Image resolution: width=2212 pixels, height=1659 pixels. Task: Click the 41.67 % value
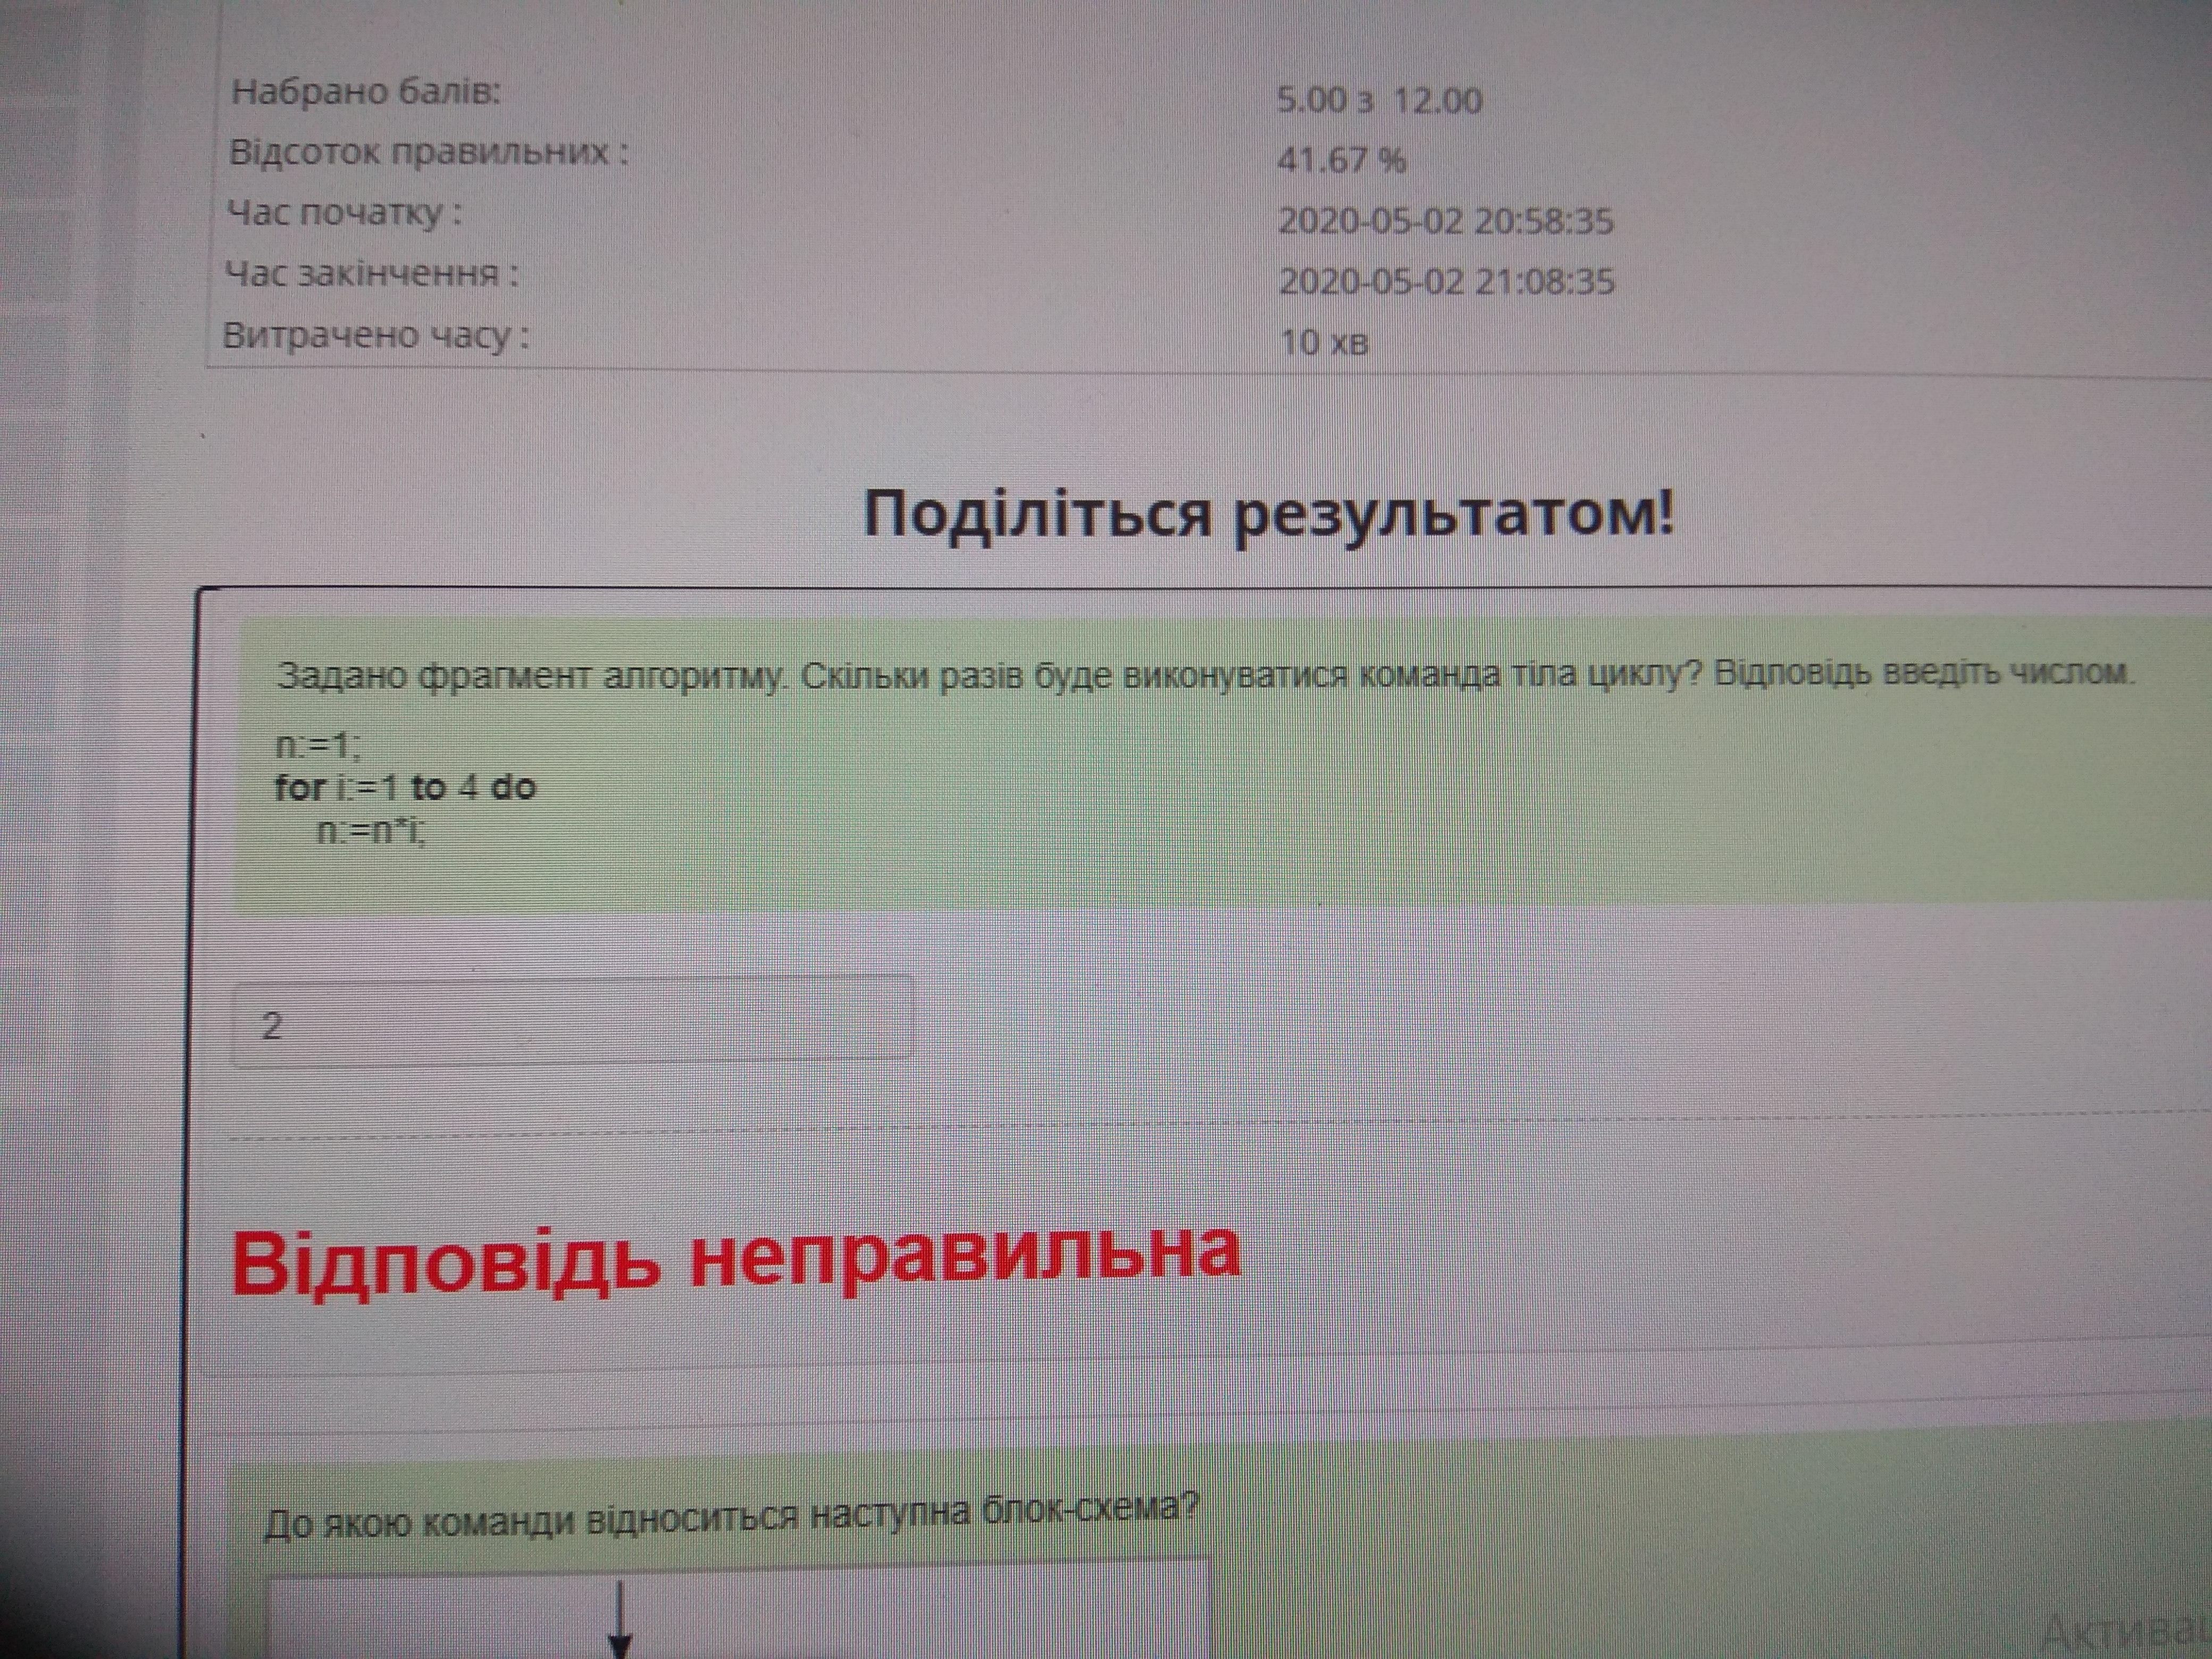[x=1341, y=160]
